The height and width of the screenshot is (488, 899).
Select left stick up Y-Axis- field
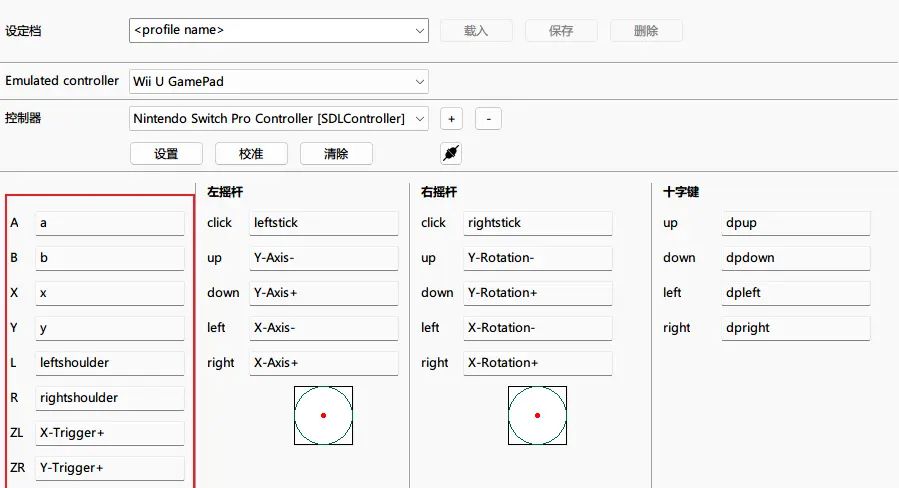323,258
